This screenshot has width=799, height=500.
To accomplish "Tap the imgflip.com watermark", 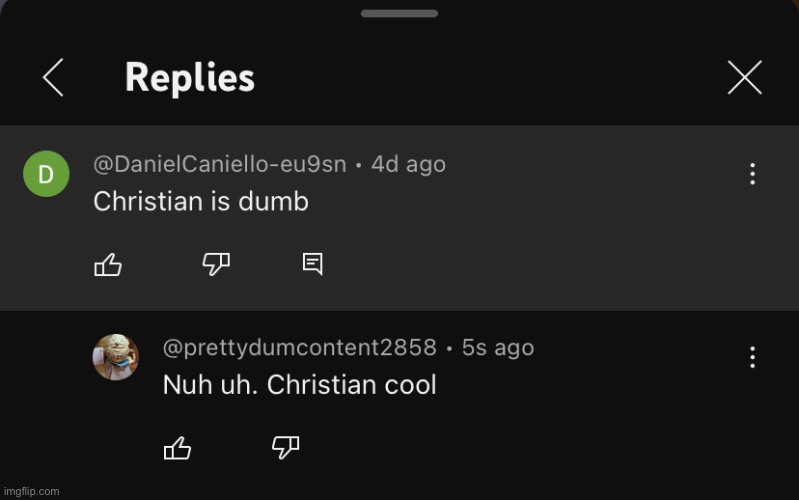I will pos(32,492).
